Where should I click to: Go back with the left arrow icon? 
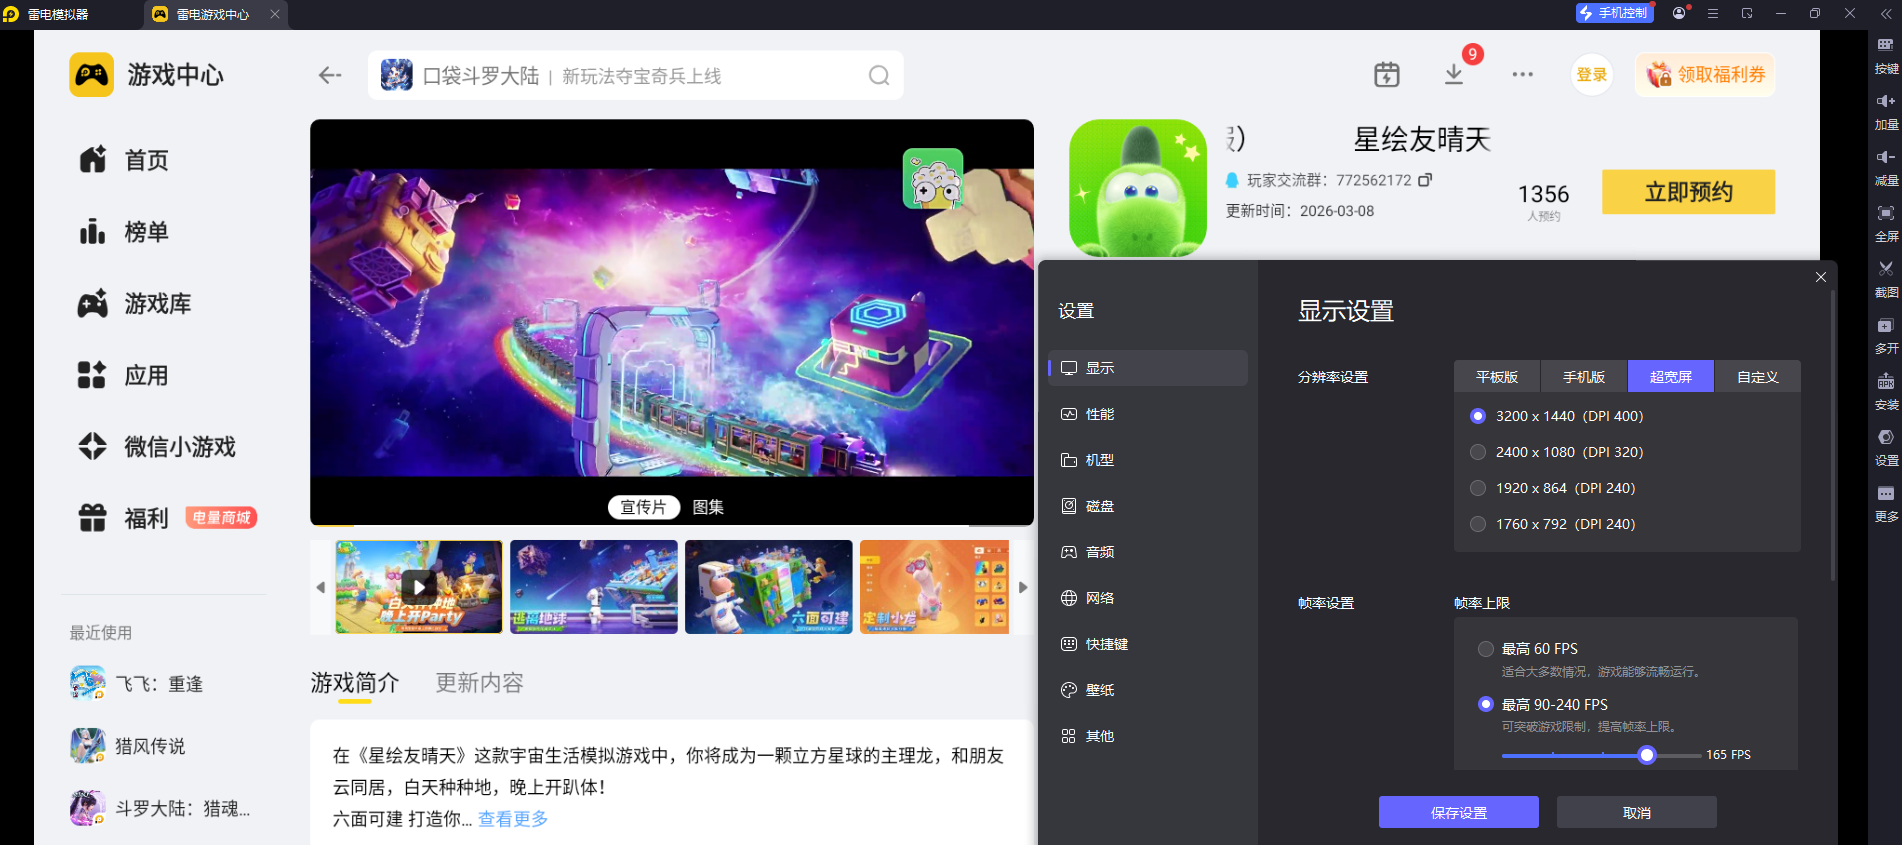point(330,75)
